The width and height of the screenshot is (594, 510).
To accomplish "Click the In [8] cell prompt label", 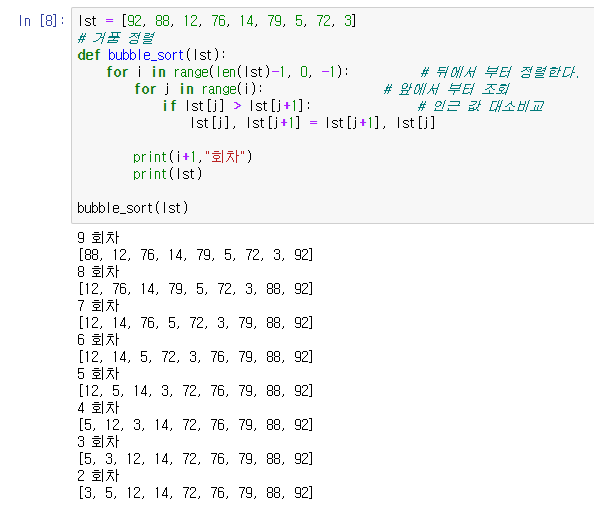I will tap(41, 21).
